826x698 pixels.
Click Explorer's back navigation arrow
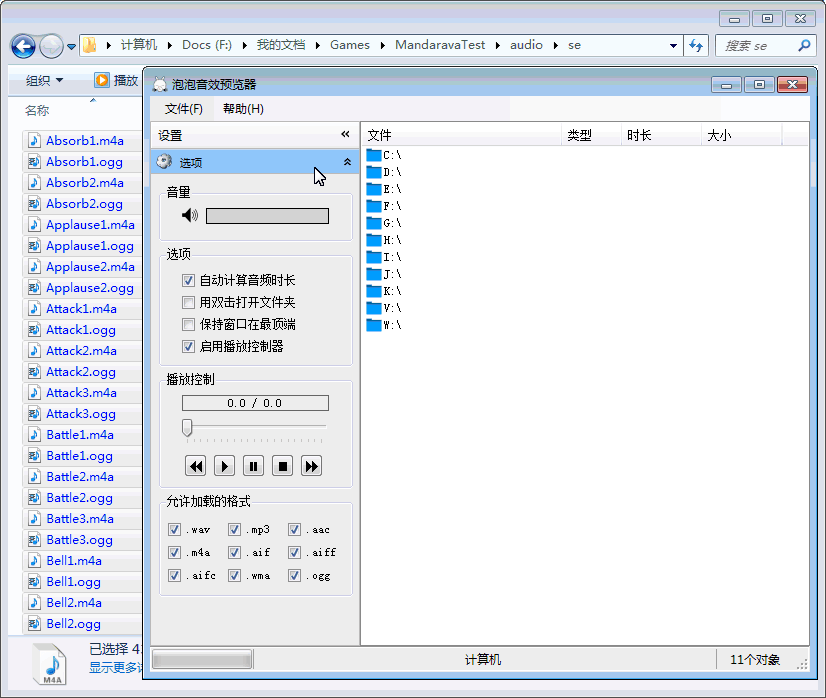point(23,46)
